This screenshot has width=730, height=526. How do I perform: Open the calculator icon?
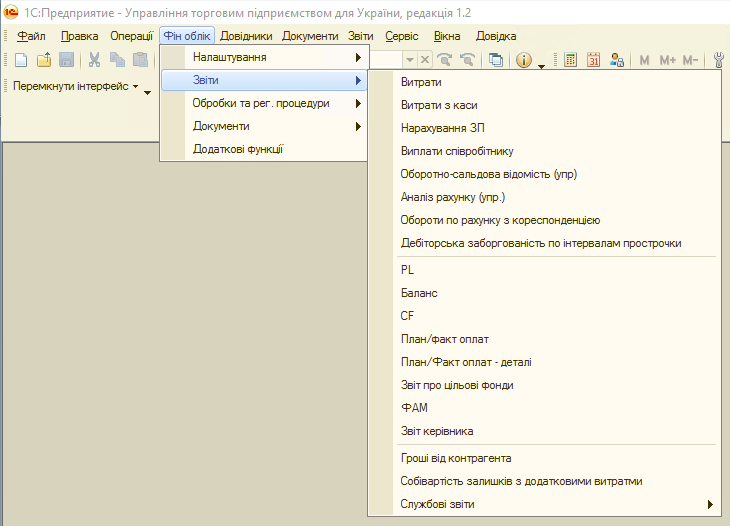click(x=570, y=60)
